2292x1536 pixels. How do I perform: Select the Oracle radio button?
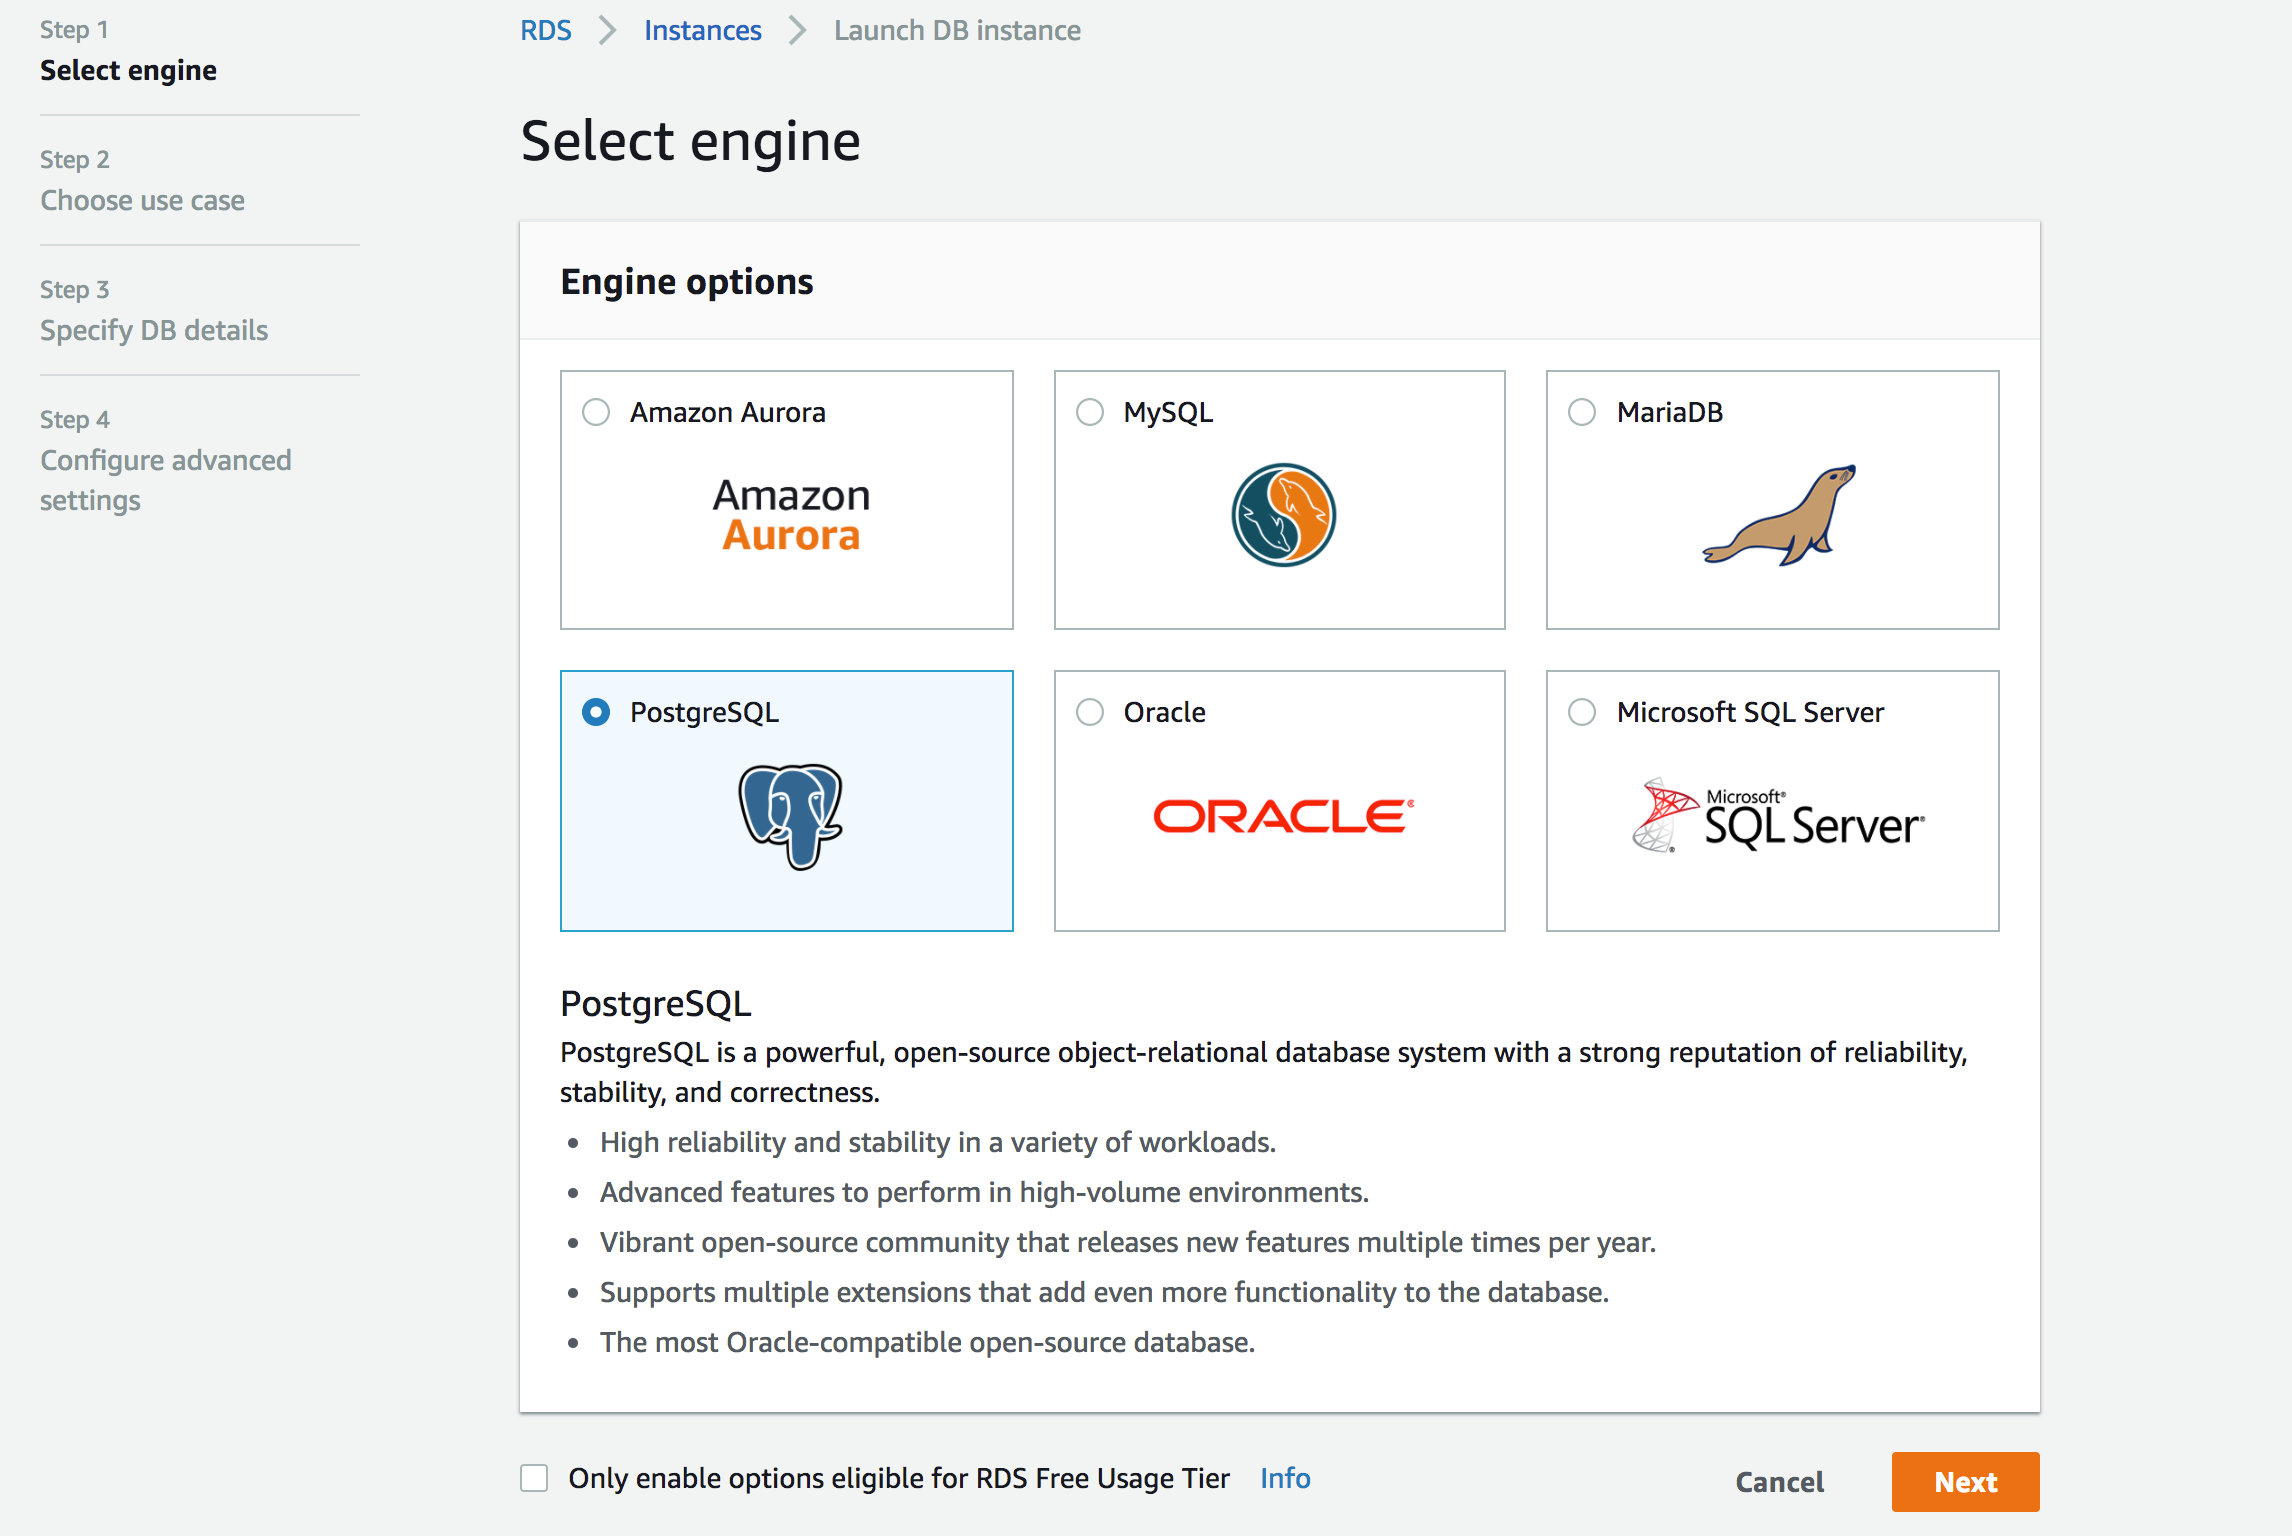[1089, 712]
